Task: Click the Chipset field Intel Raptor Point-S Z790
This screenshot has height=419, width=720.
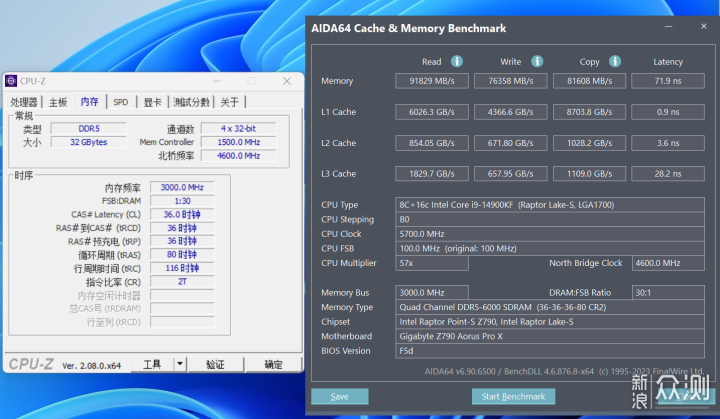Action: (550, 322)
